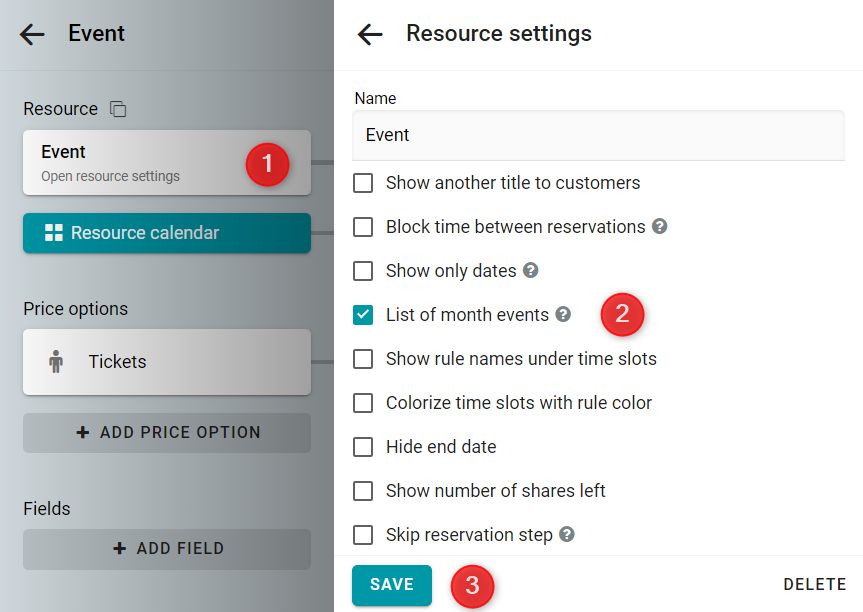863x612 pixels.
Task: Tick Show rule names under time slots
Action: [363, 359]
